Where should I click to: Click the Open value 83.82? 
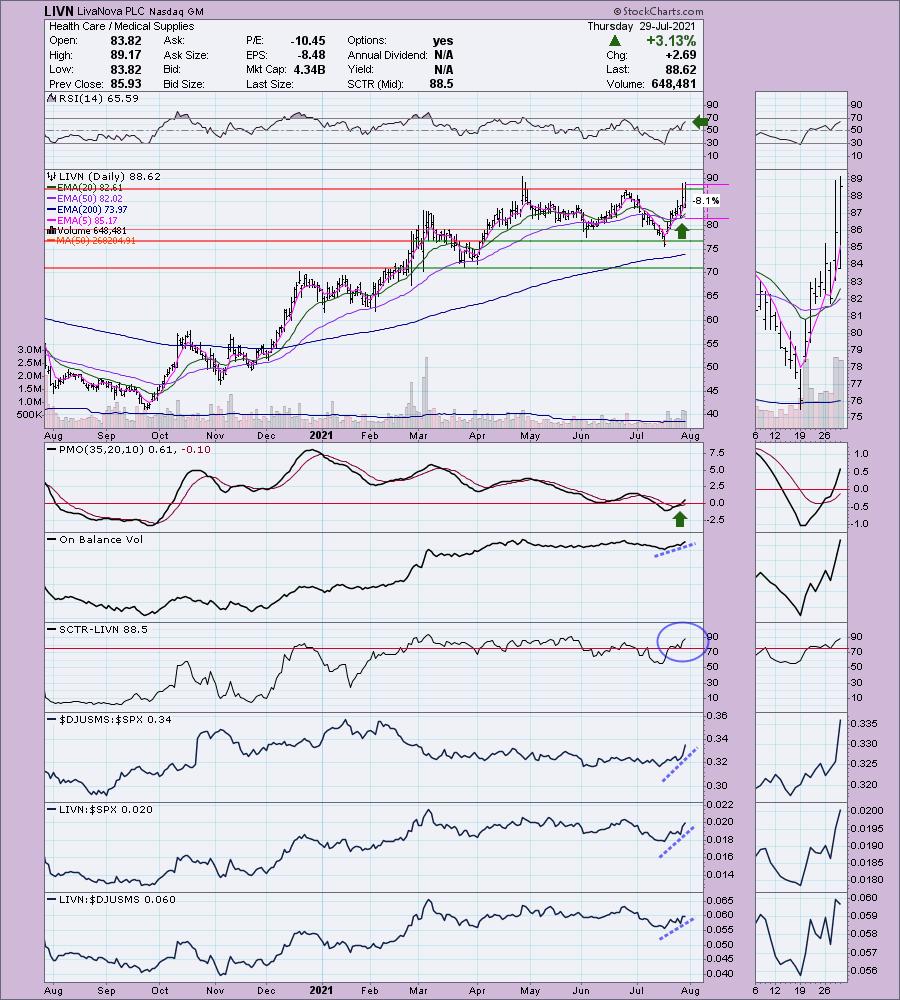[126, 40]
